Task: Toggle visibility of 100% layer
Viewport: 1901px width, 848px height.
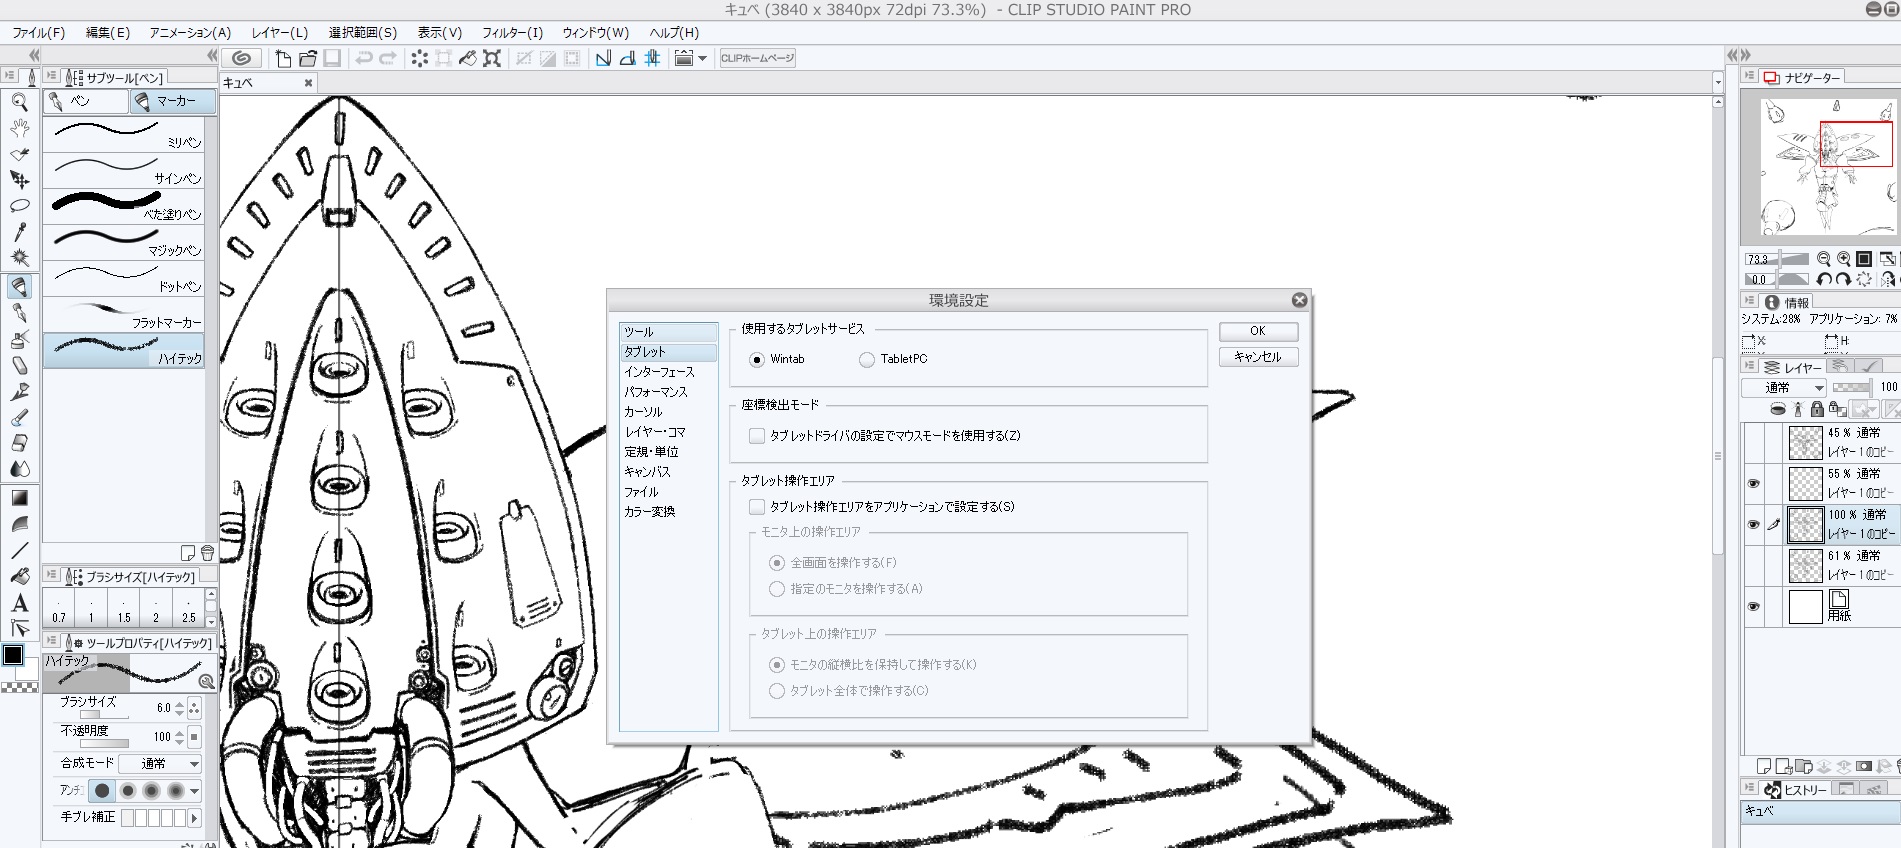Action: (x=1753, y=525)
